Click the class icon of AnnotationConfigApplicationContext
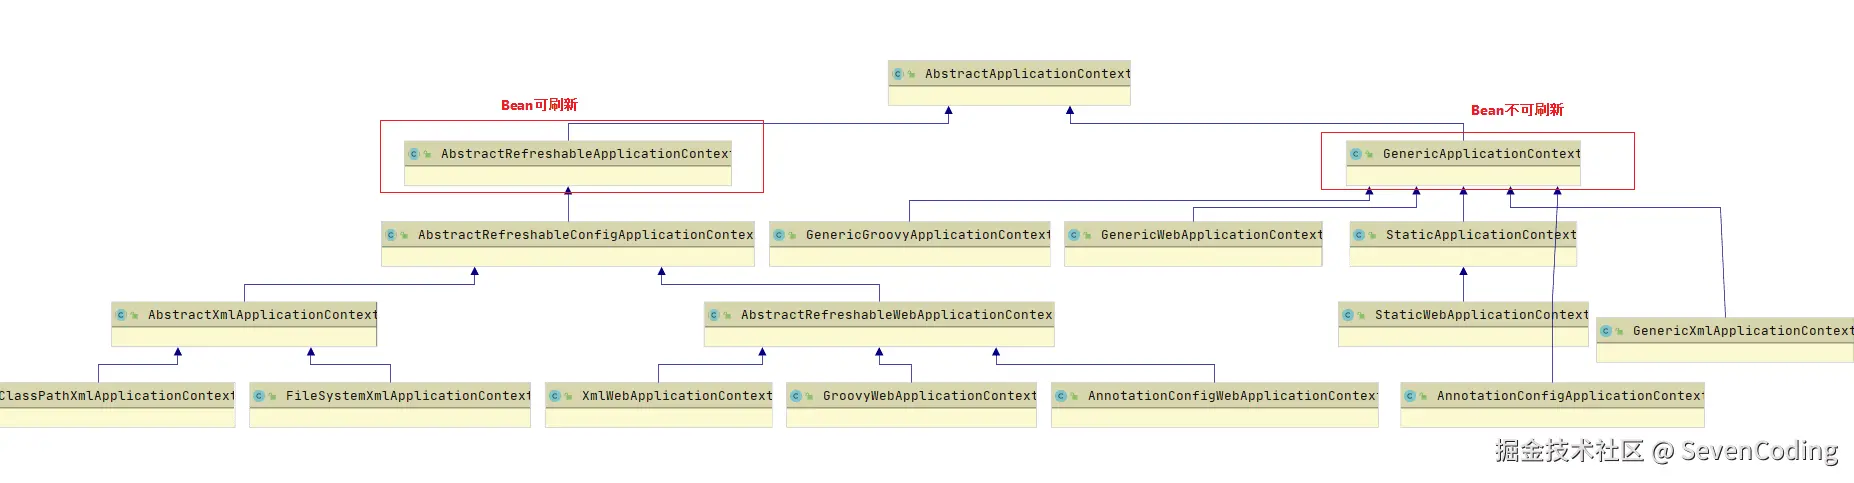The height and width of the screenshot is (483, 1854). [1410, 396]
